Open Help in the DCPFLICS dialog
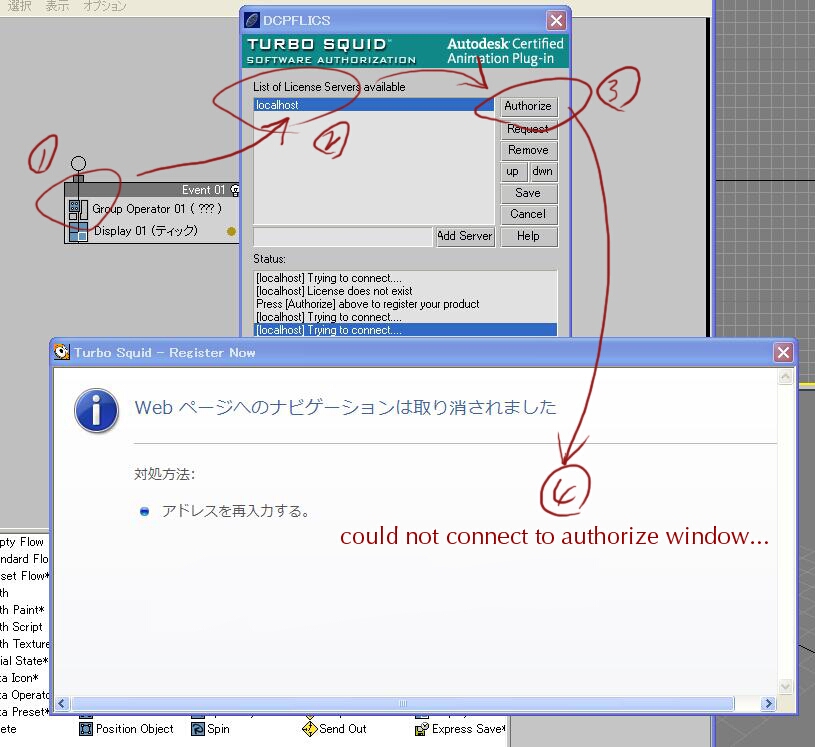The height and width of the screenshot is (747, 815). (529, 236)
